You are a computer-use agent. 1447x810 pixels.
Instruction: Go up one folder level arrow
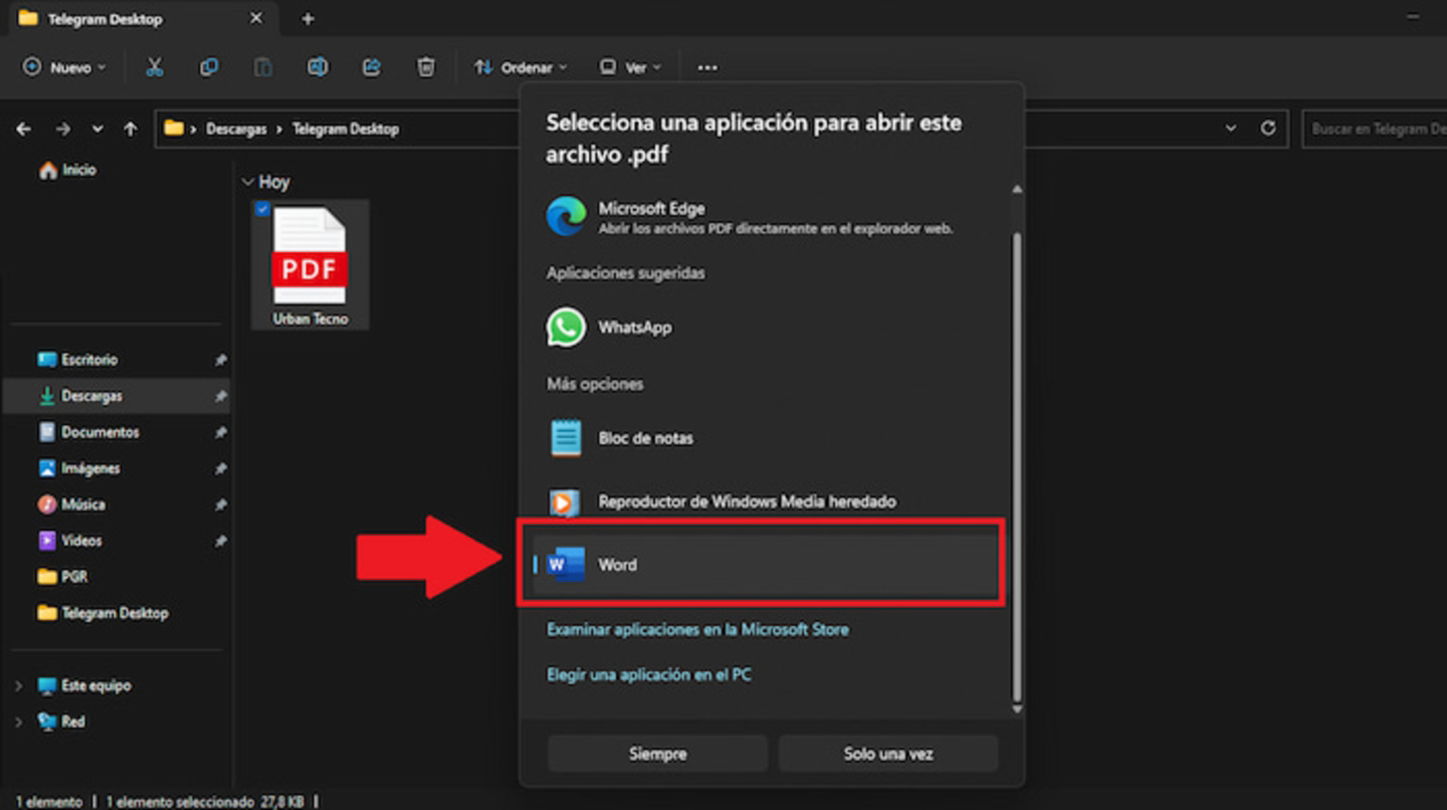tap(130, 129)
